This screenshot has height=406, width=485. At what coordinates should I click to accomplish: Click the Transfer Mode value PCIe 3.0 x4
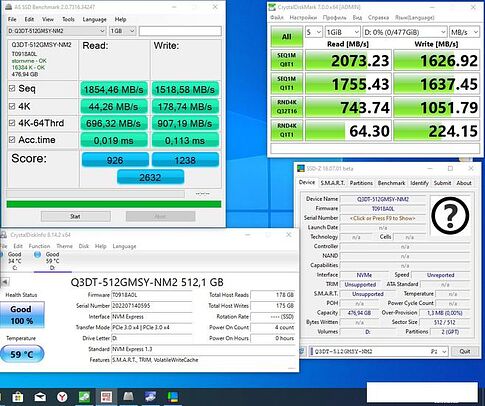click(152, 327)
